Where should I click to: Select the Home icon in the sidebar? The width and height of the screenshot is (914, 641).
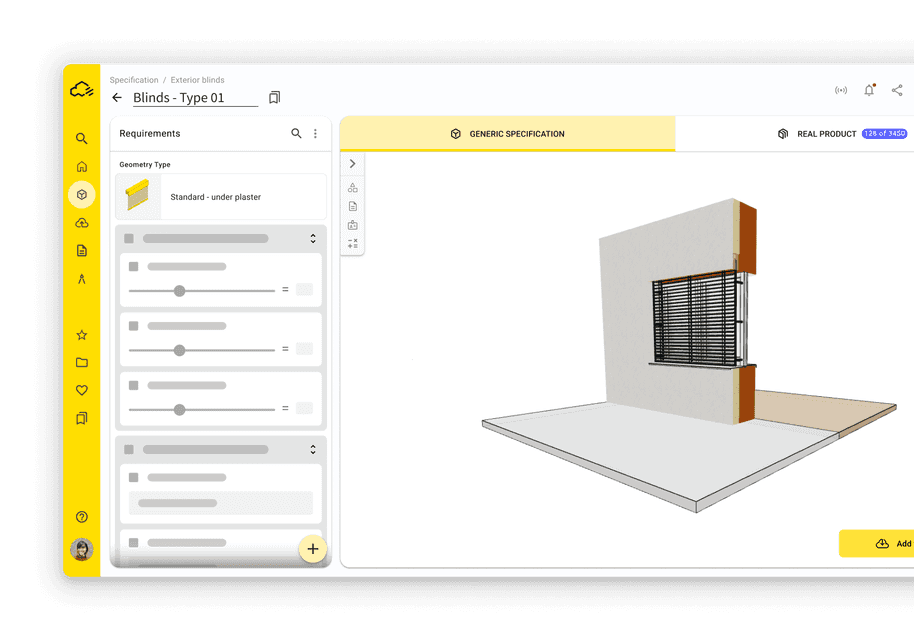tap(82, 166)
